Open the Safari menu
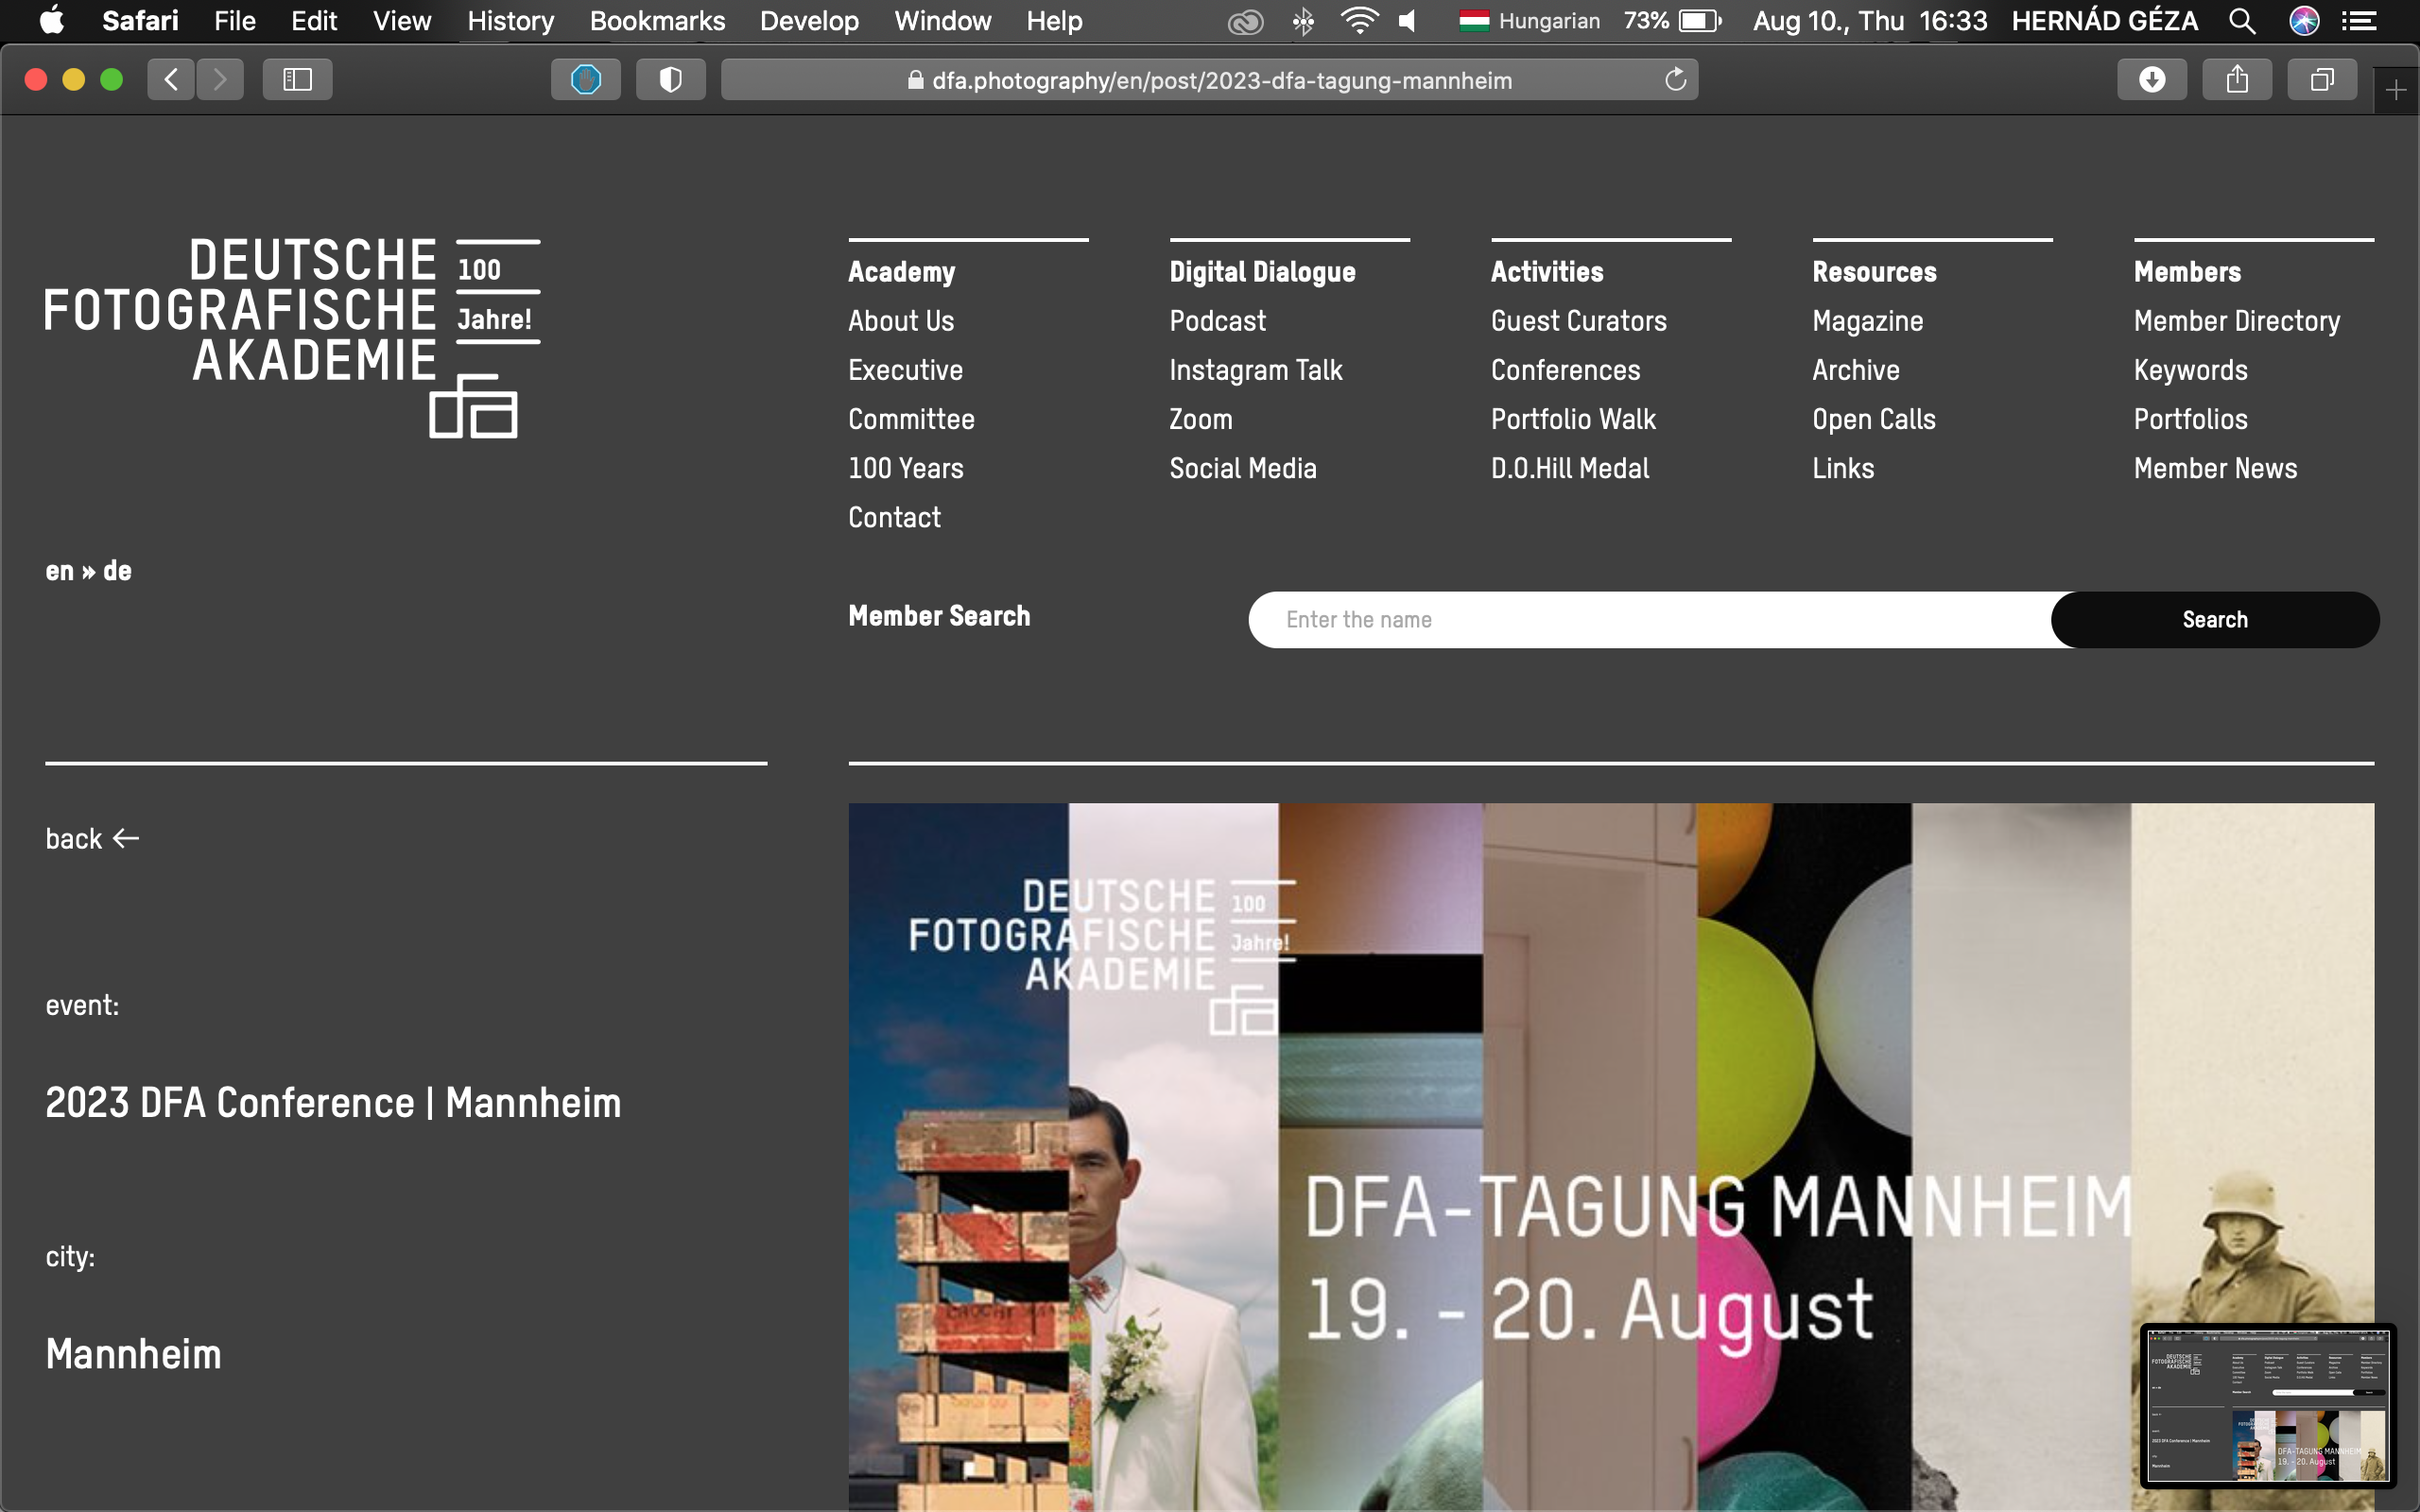The height and width of the screenshot is (1512, 2420). coord(140,21)
